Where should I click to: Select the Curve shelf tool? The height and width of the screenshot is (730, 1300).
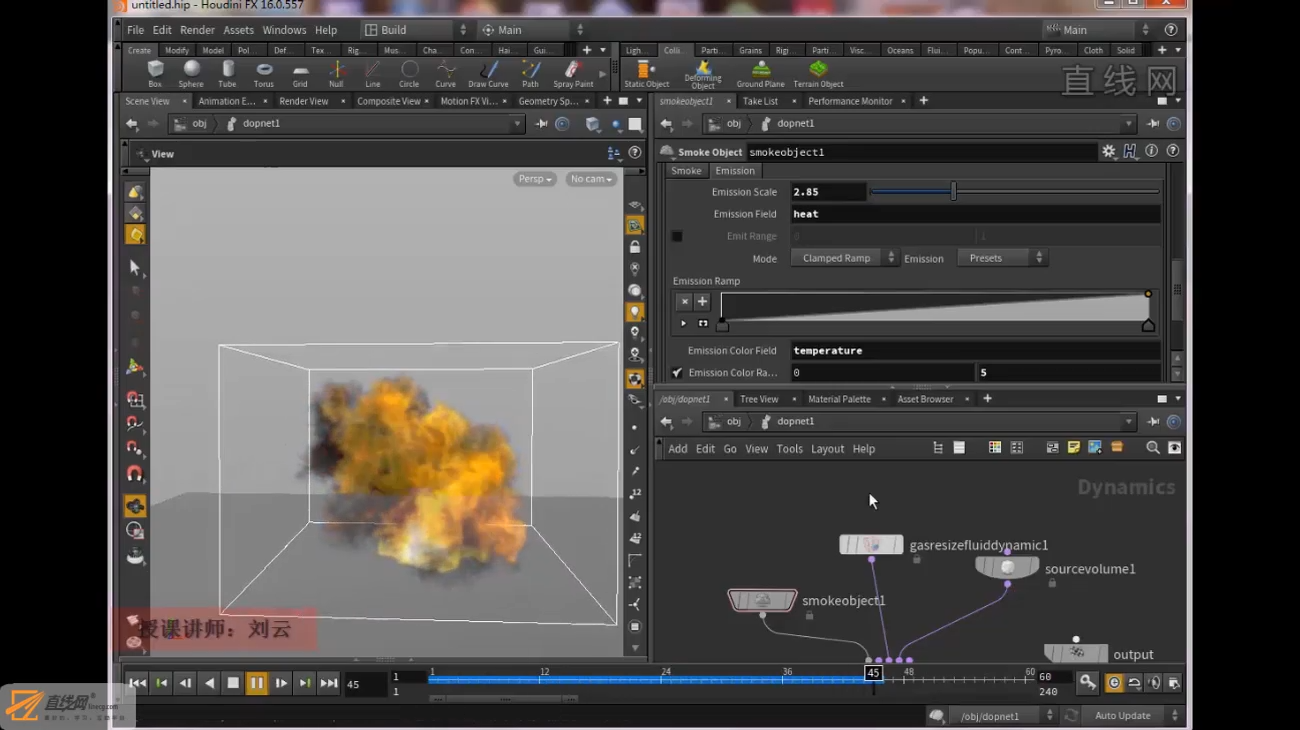tap(446, 73)
